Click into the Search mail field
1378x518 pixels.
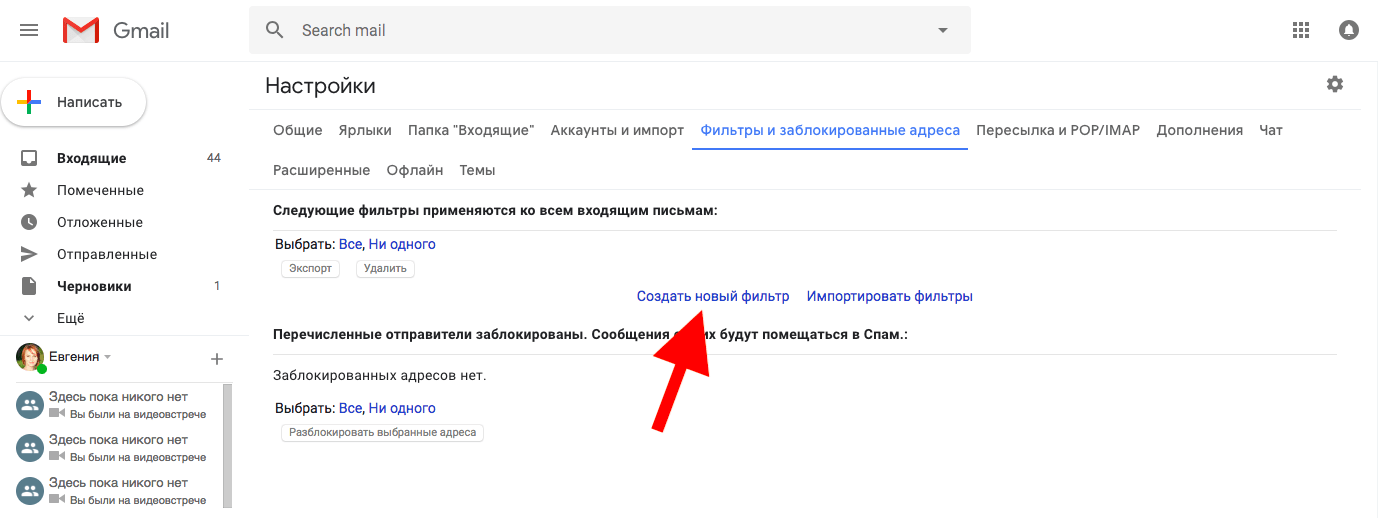click(600, 30)
